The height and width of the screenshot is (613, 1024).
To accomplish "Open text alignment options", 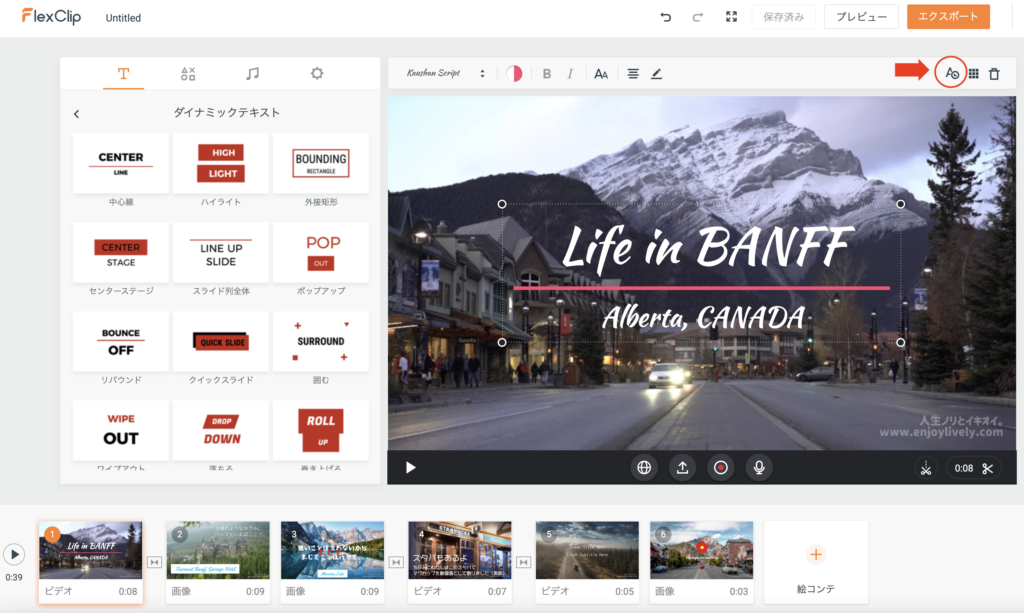I will [633, 74].
